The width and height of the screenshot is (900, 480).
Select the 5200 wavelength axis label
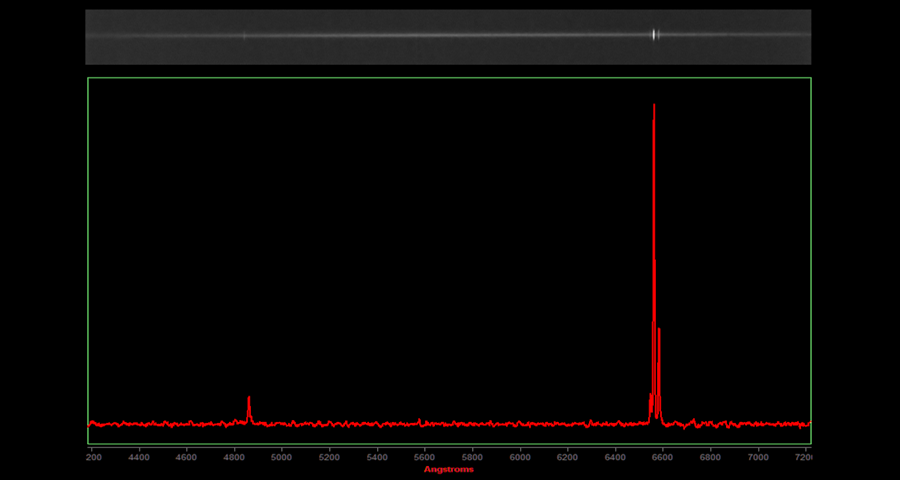point(329,457)
